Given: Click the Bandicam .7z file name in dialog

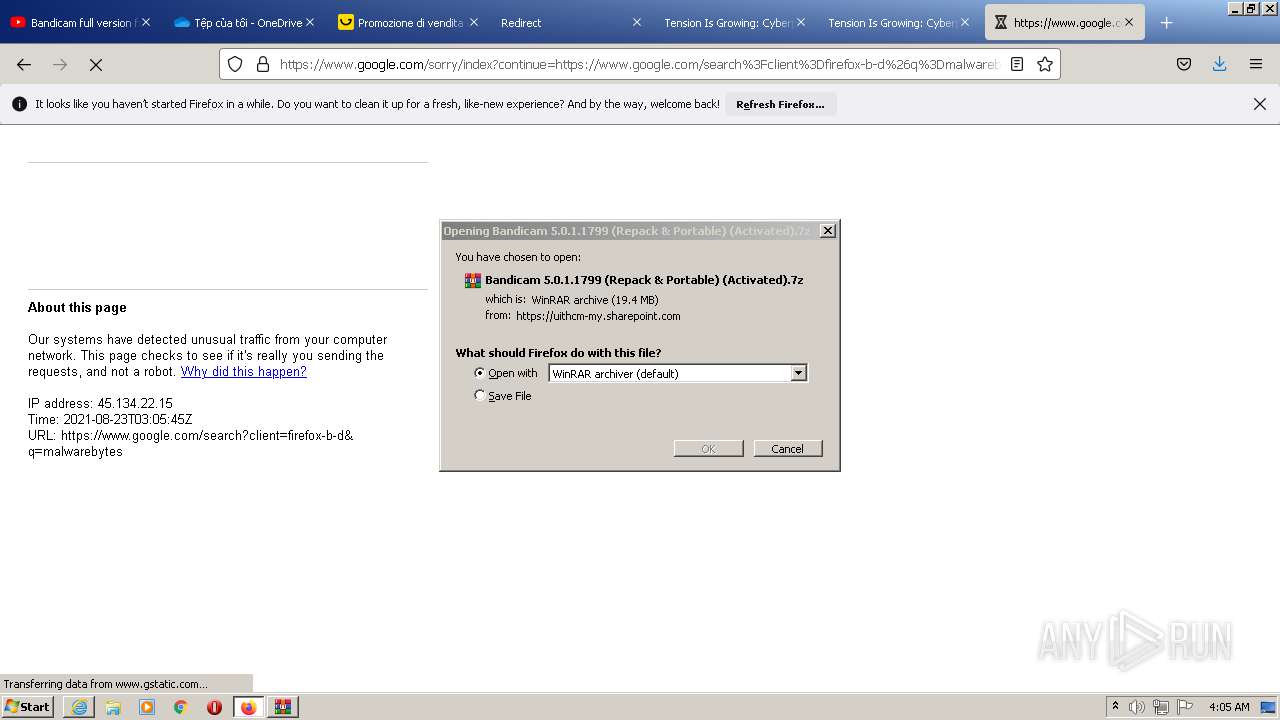Looking at the screenshot, I should [x=644, y=280].
